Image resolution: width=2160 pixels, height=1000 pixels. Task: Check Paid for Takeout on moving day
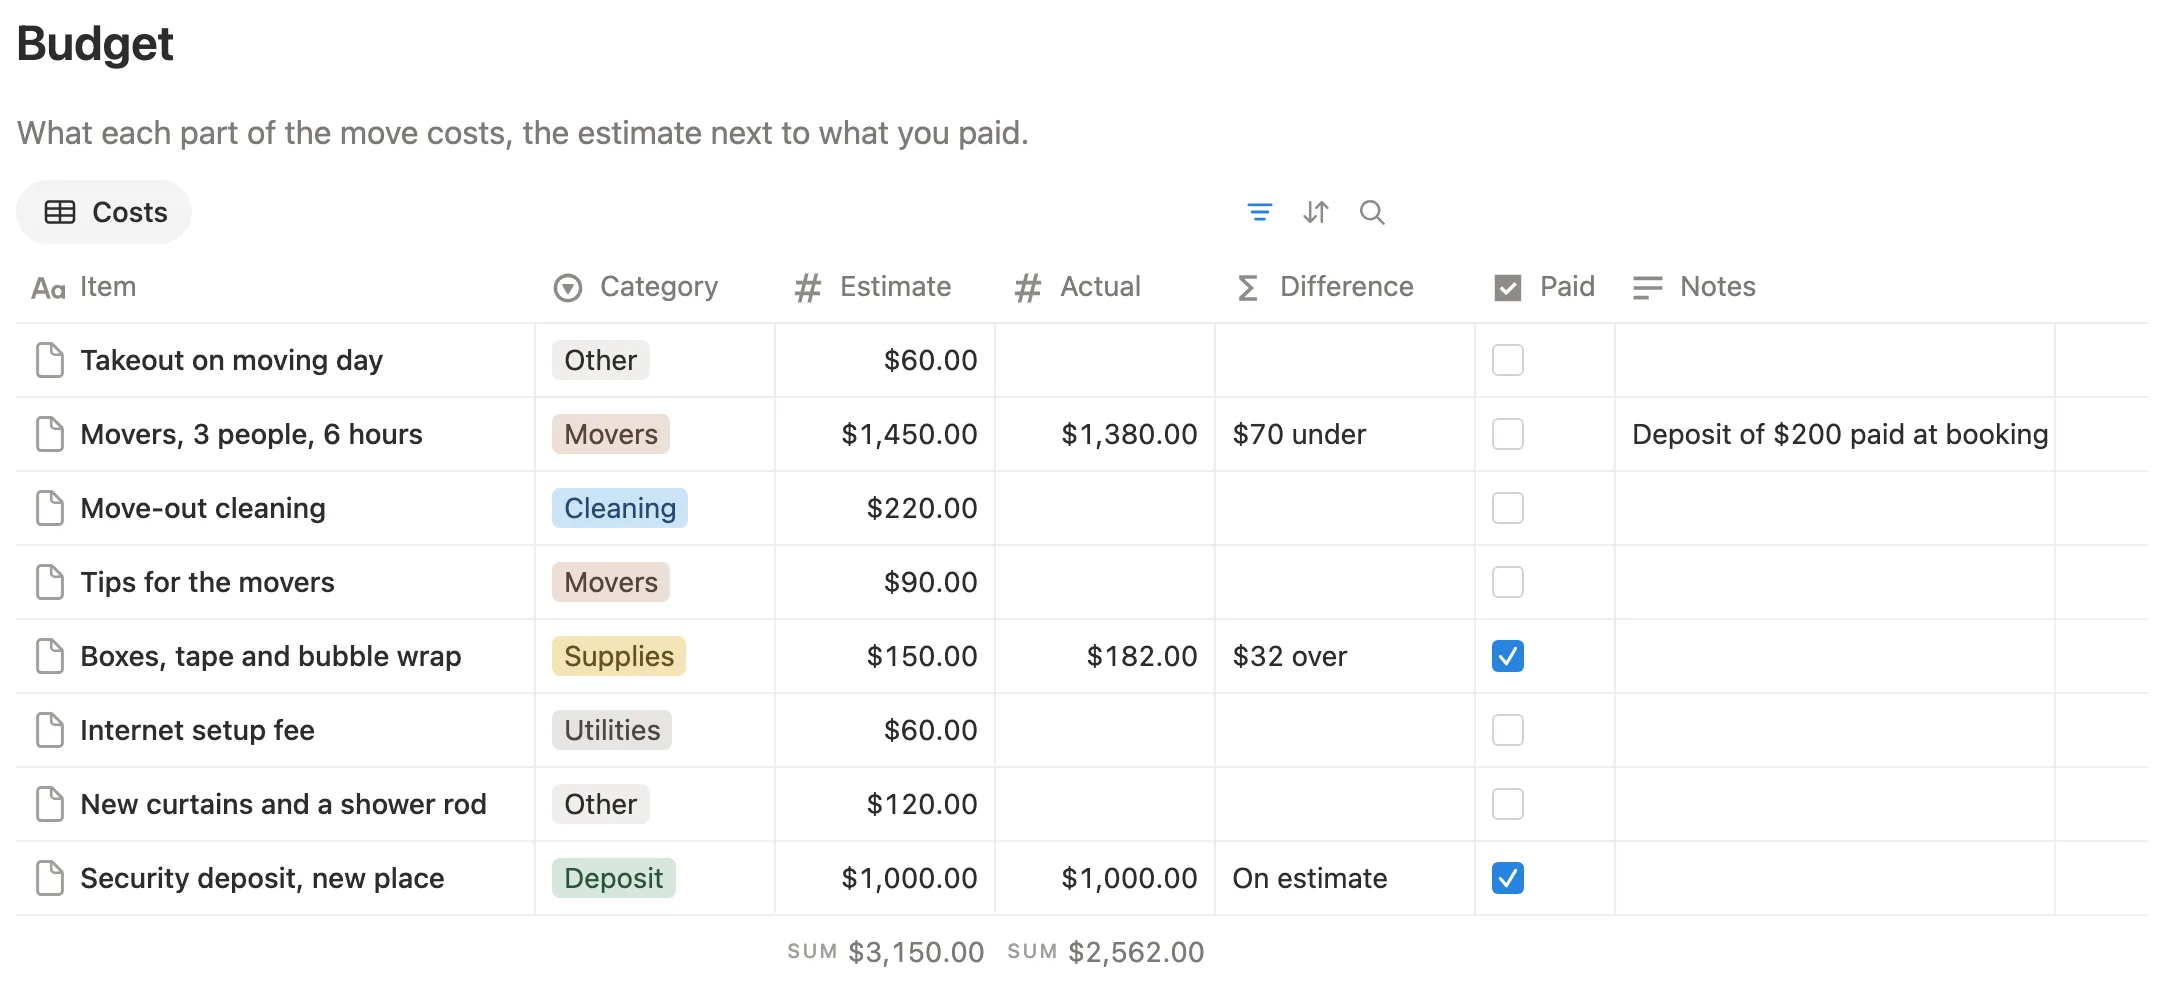pos(1508,360)
